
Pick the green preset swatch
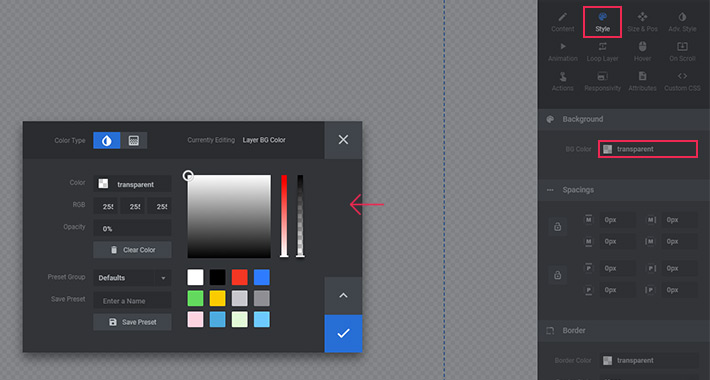(195, 298)
